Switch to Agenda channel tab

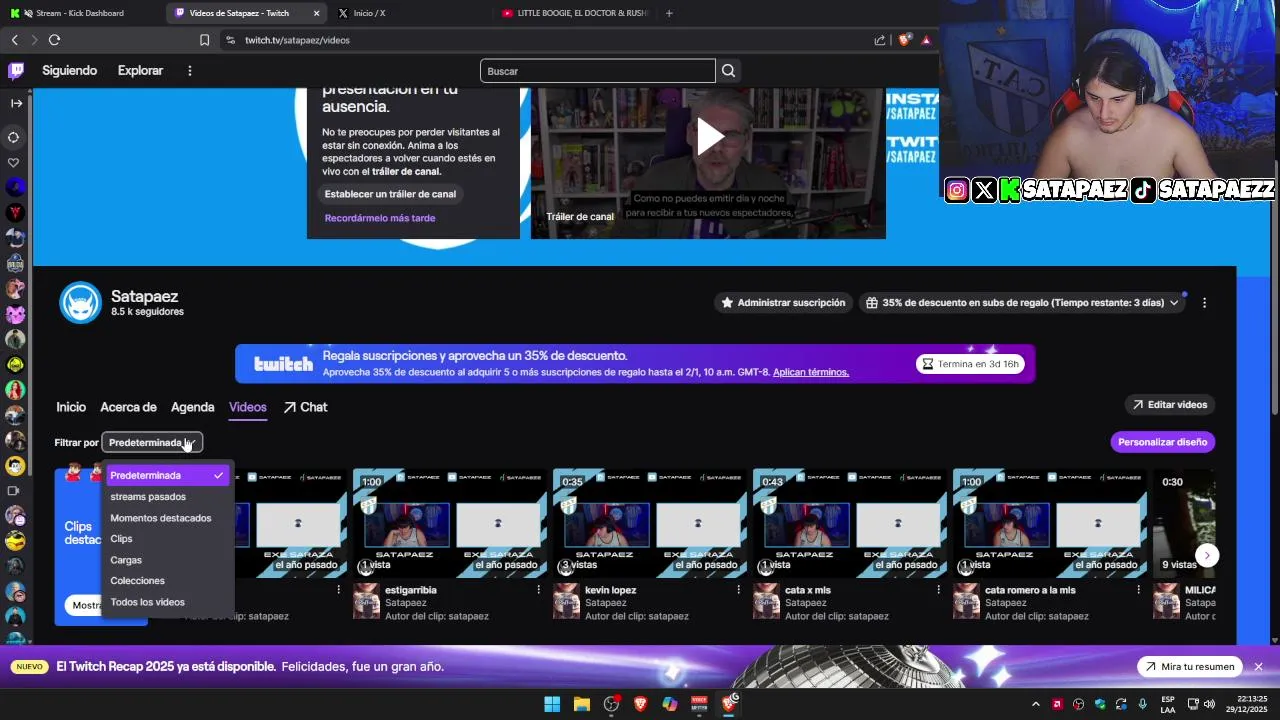coord(192,407)
